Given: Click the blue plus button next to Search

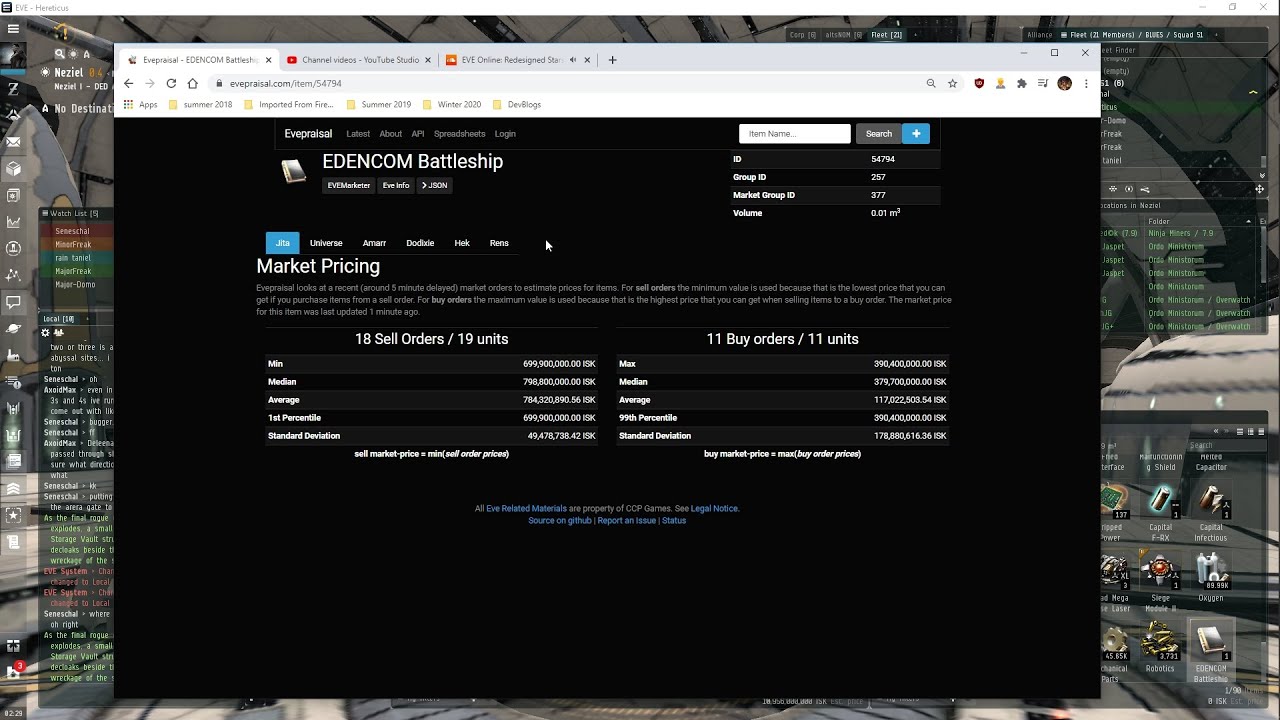Looking at the screenshot, I should click(916, 134).
